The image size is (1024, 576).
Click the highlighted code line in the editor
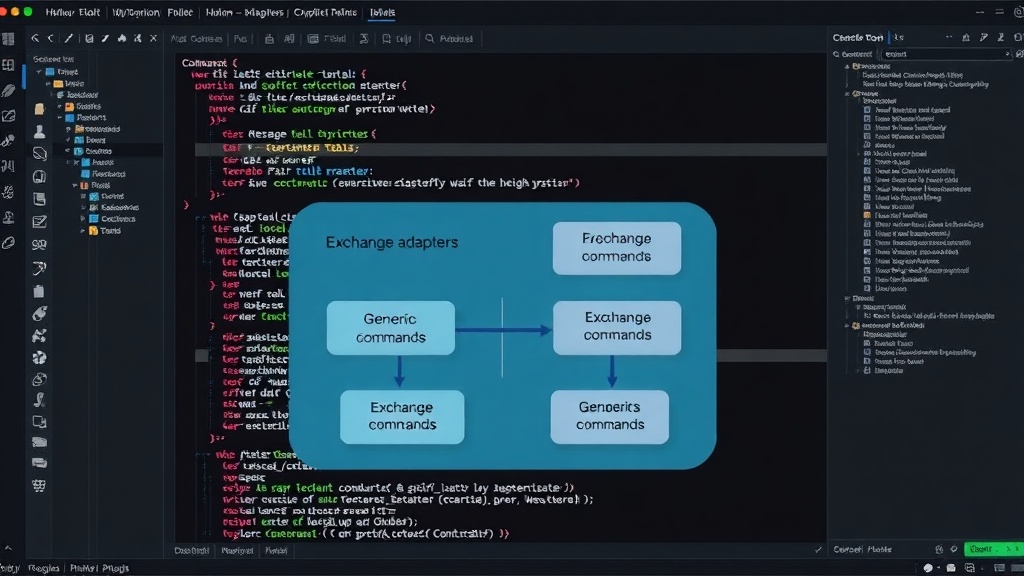511,149
